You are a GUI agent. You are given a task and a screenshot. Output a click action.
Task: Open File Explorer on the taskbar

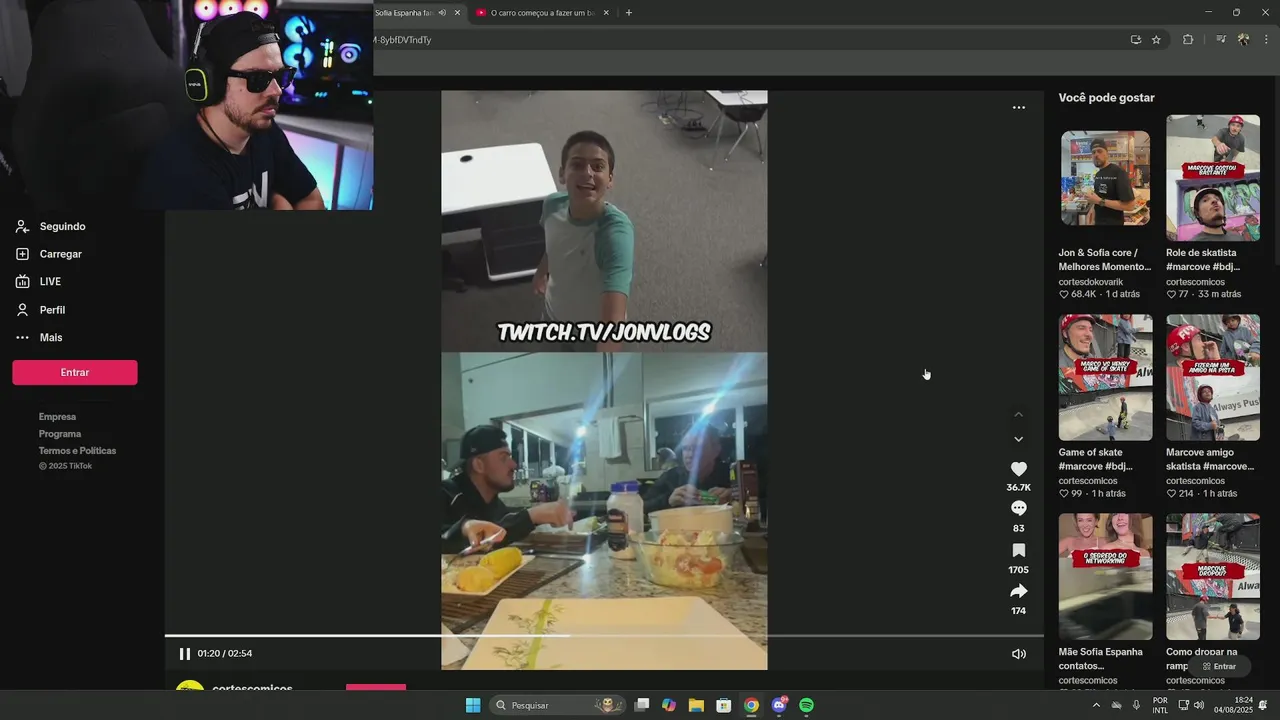pyautogui.click(x=696, y=705)
